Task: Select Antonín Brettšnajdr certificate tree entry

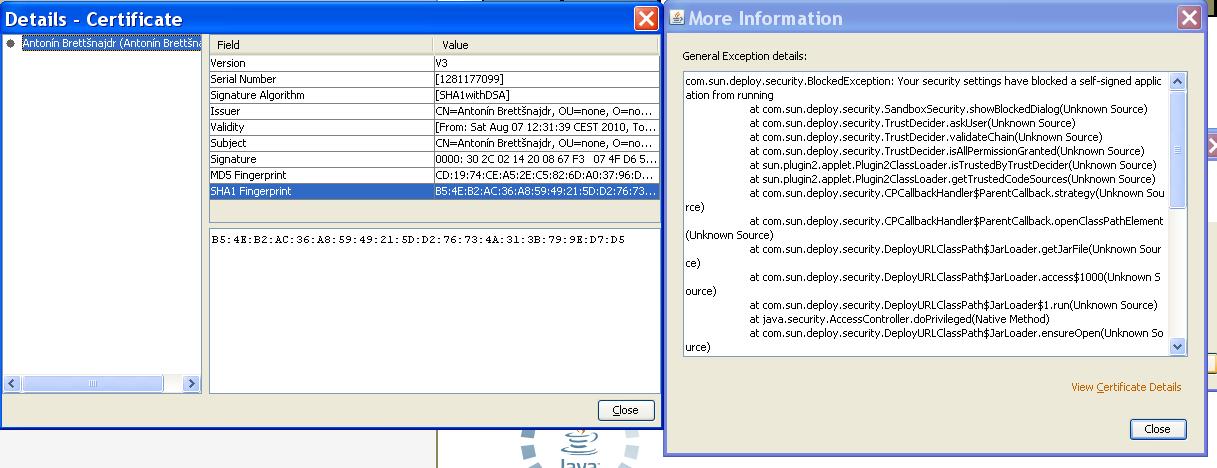Action: [112, 44]
